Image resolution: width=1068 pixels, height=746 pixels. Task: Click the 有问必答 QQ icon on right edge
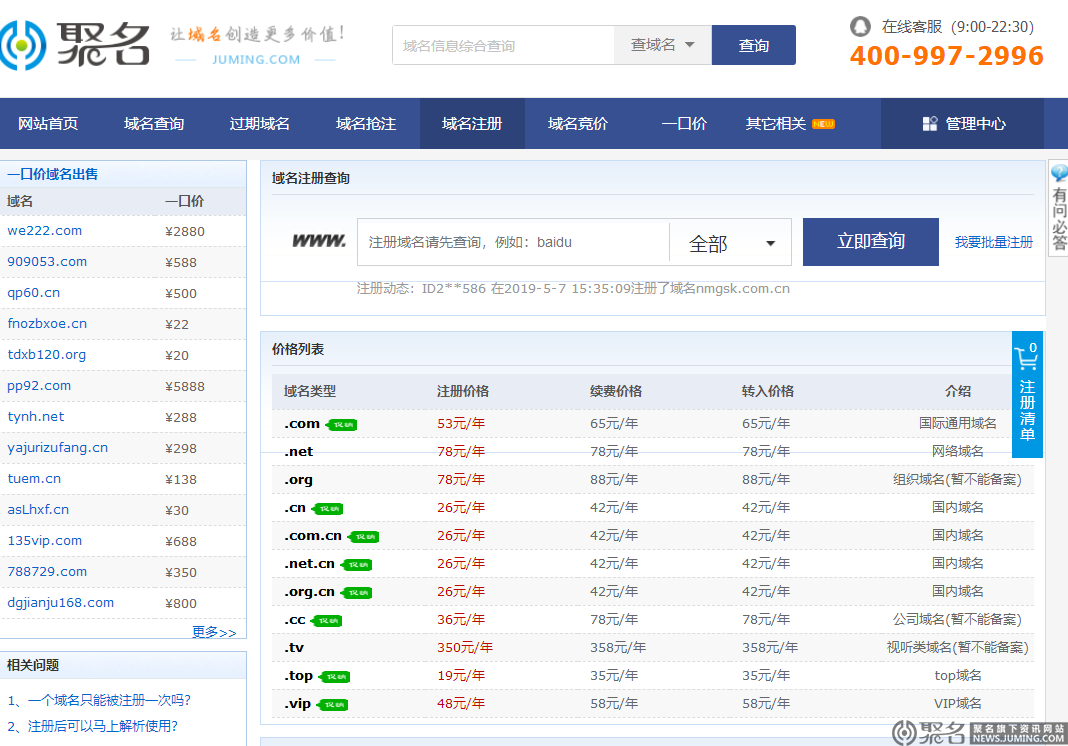coord(1058,172)
